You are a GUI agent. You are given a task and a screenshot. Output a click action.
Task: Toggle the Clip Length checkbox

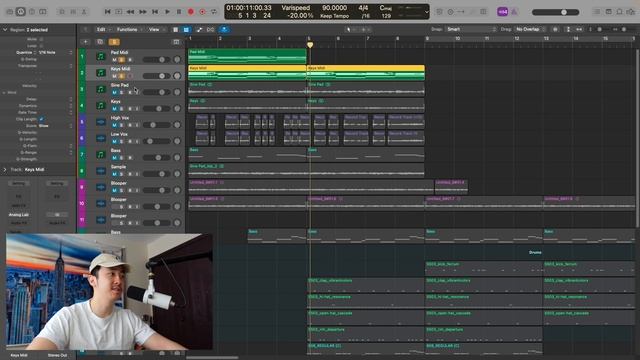point(41,119)
